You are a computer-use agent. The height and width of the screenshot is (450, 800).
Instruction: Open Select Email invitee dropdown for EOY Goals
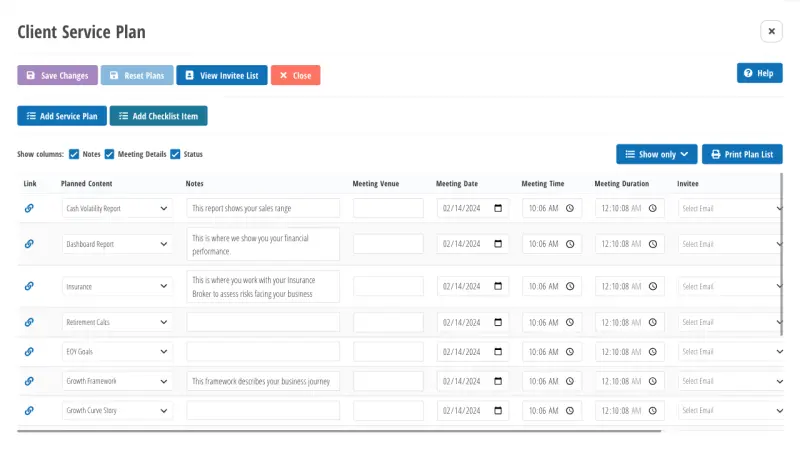tap(731, 352)
